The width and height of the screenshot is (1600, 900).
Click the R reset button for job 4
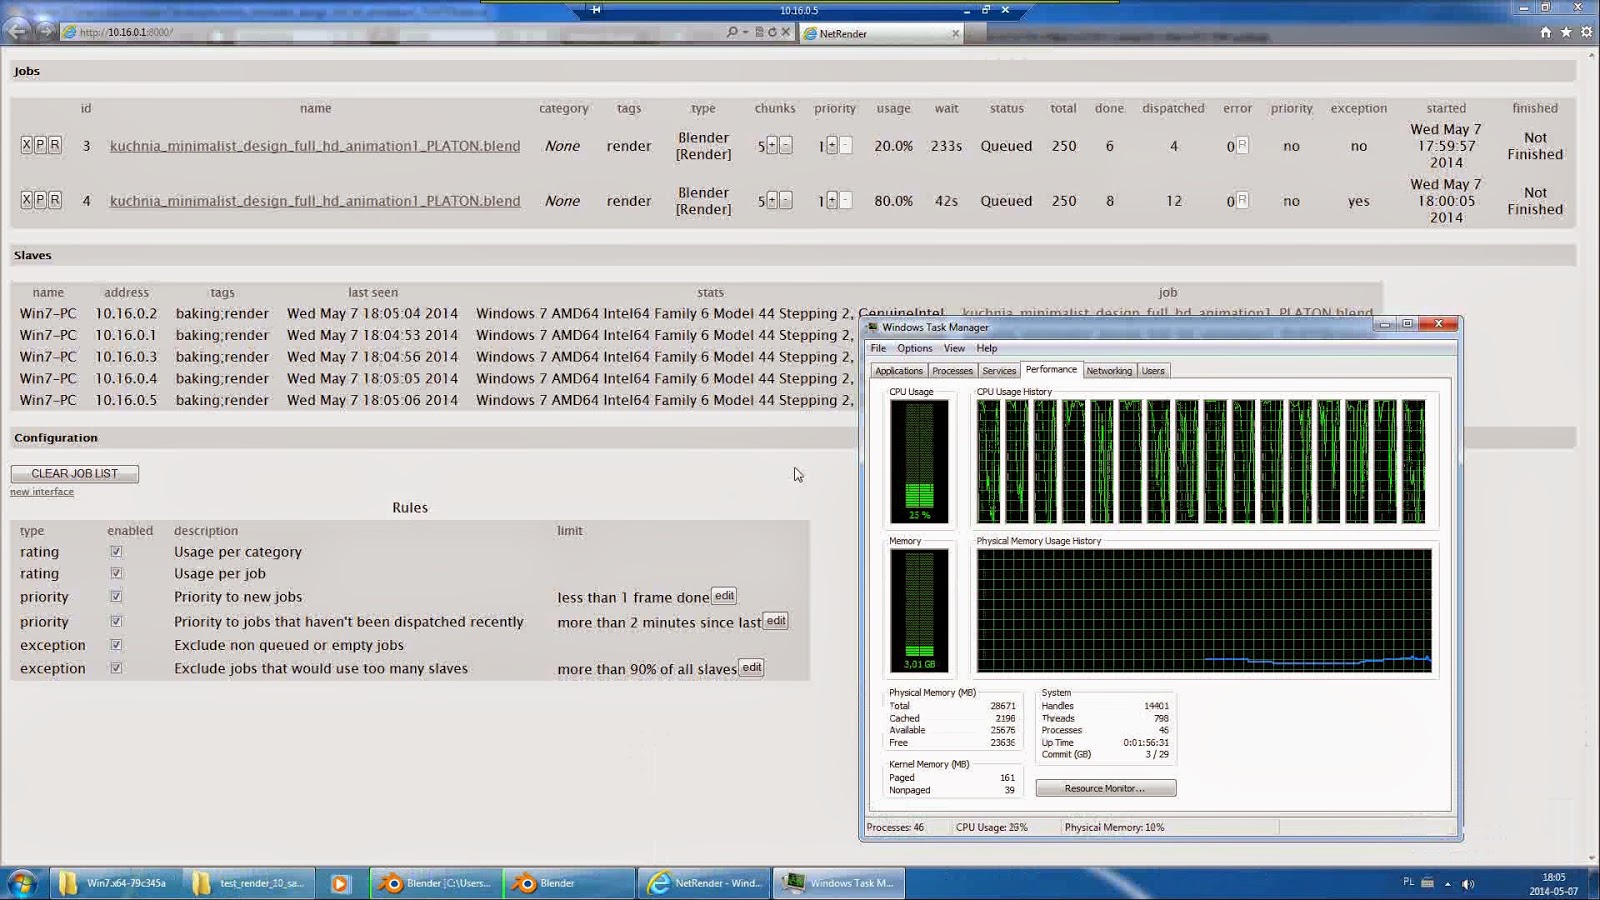(x=55, y=200)
